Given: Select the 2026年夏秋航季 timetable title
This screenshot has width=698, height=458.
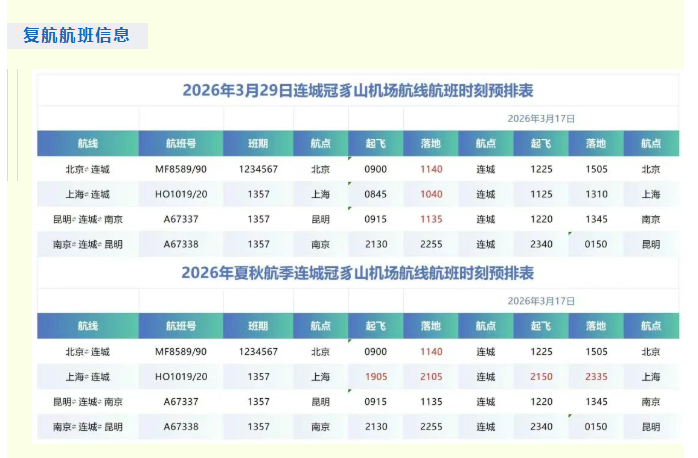Looking at the screenshot, I should (x=357, y=273).
